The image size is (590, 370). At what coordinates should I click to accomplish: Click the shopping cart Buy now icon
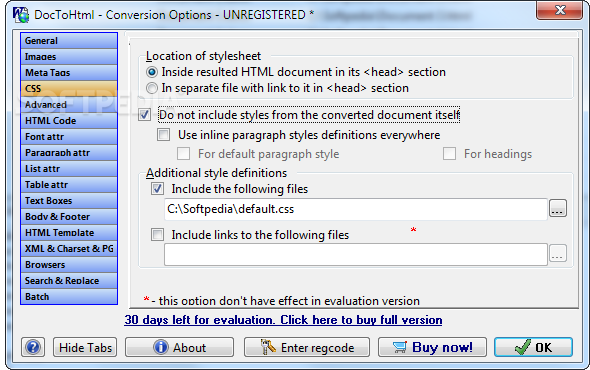click(x=400, y=347)
